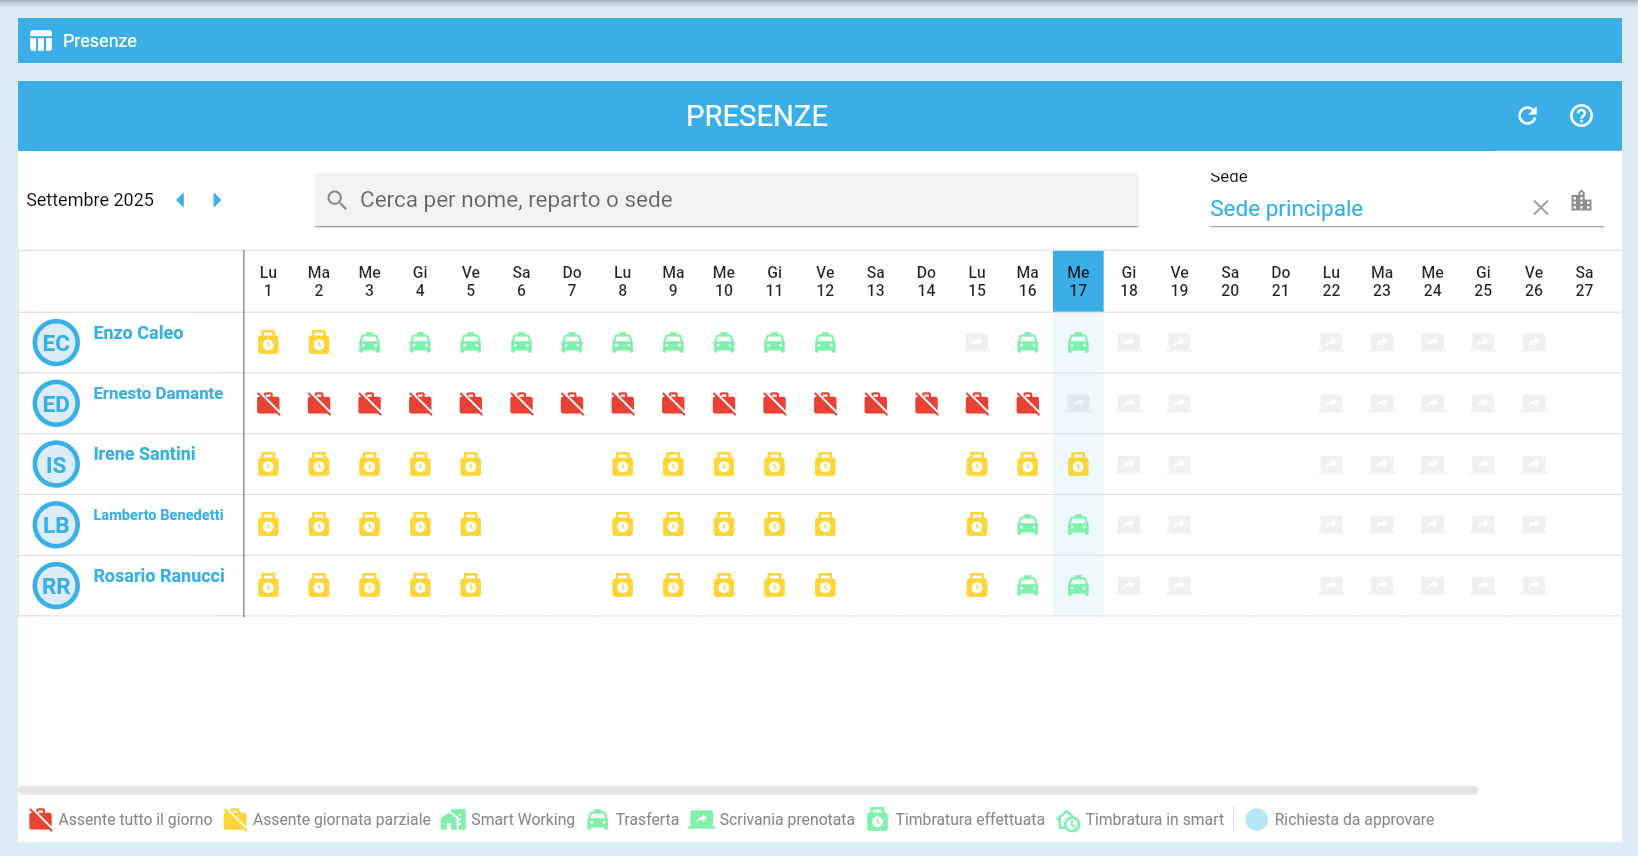
Task: Select the highlighted Me 17 column header
Action: (1078, 281)
